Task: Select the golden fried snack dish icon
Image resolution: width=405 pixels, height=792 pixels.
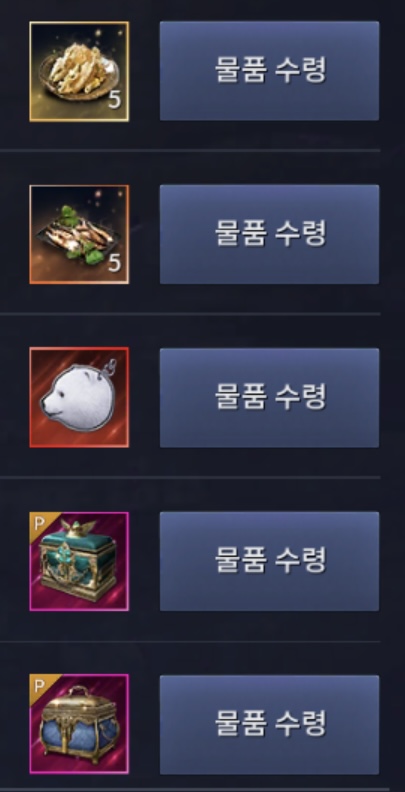Action: point(79,72)
